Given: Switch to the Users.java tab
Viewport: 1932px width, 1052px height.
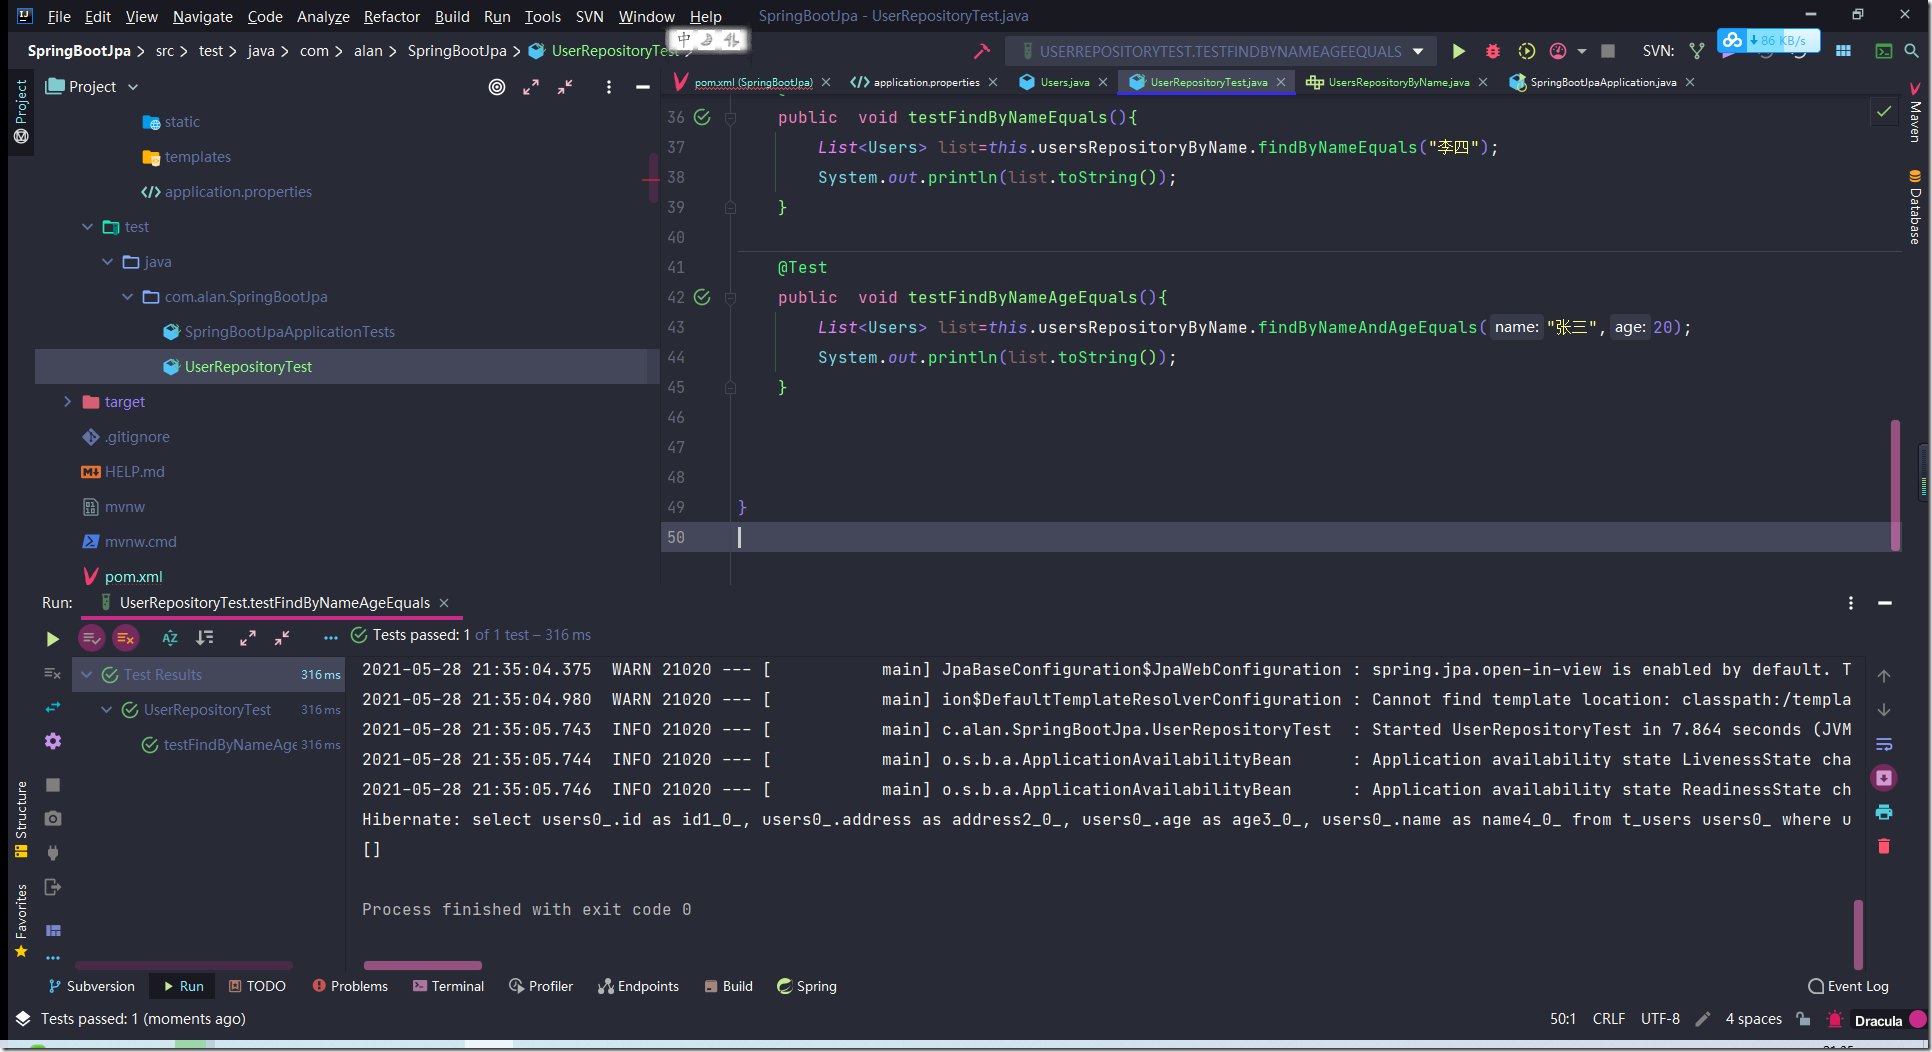Looking at the screenshot, I should coord(1064,82).
